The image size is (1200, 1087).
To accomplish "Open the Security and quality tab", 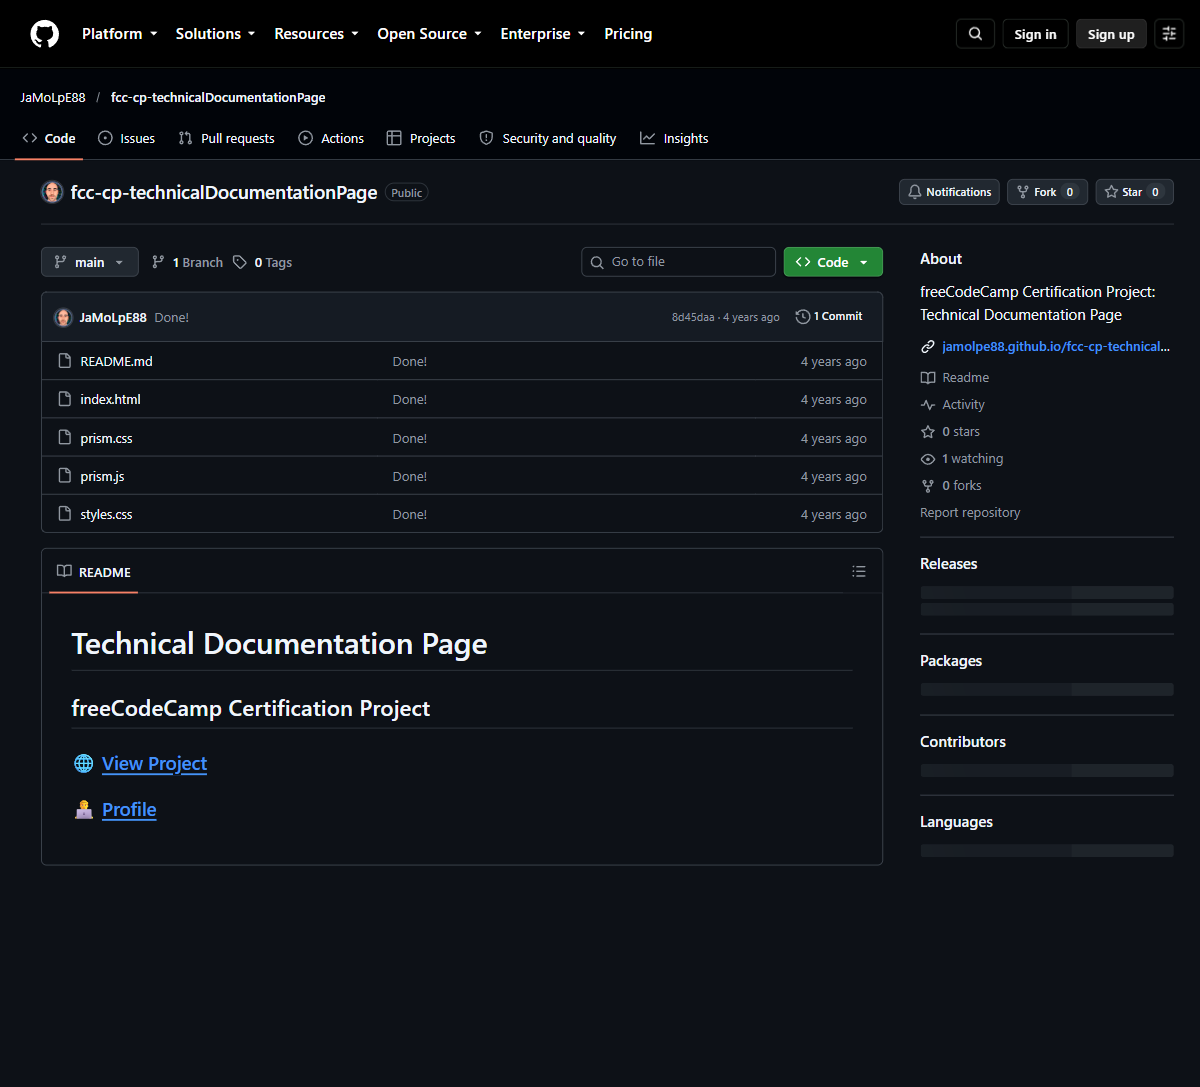I will (548, 139).
